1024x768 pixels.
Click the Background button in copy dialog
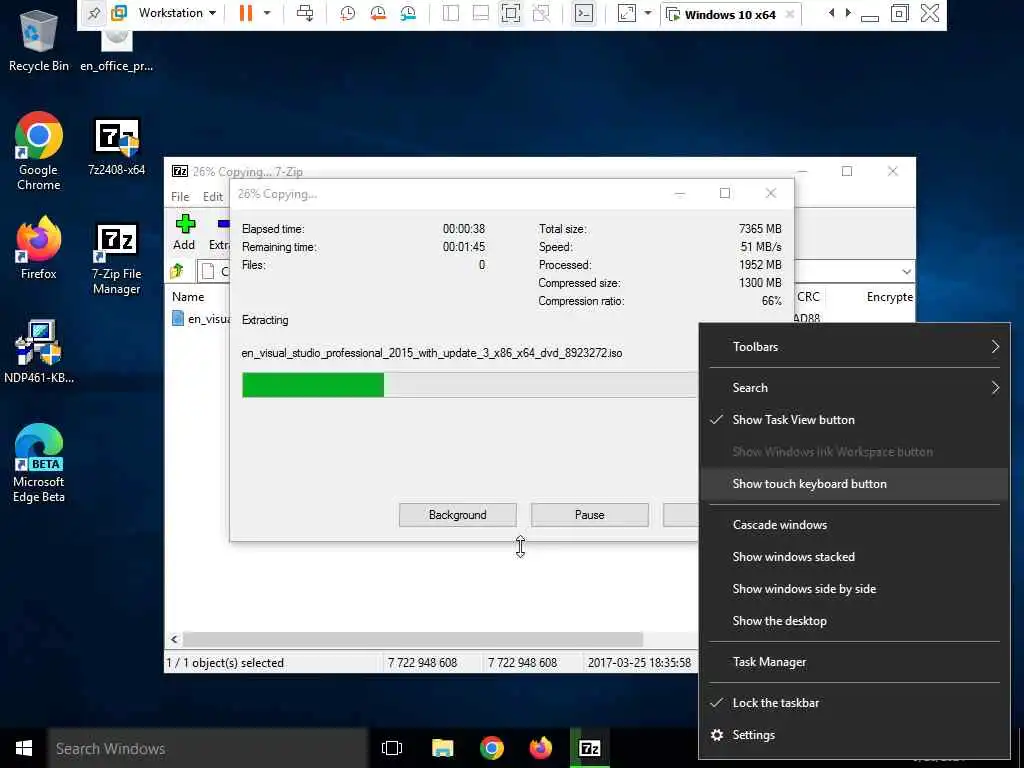coord(457,515)
